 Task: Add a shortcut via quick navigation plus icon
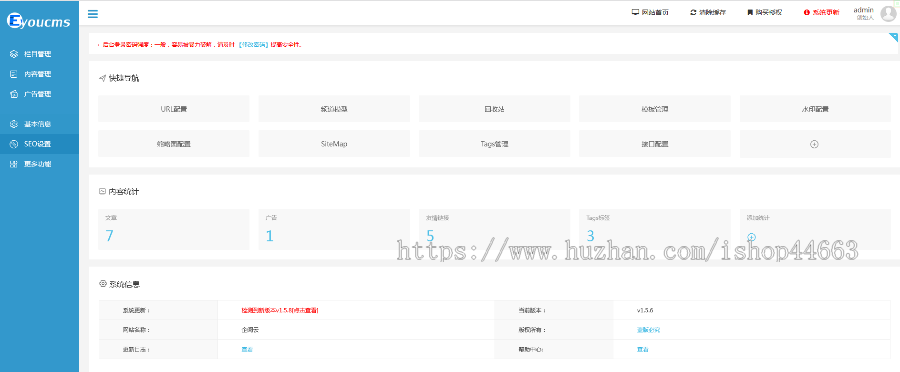(814, 144)
